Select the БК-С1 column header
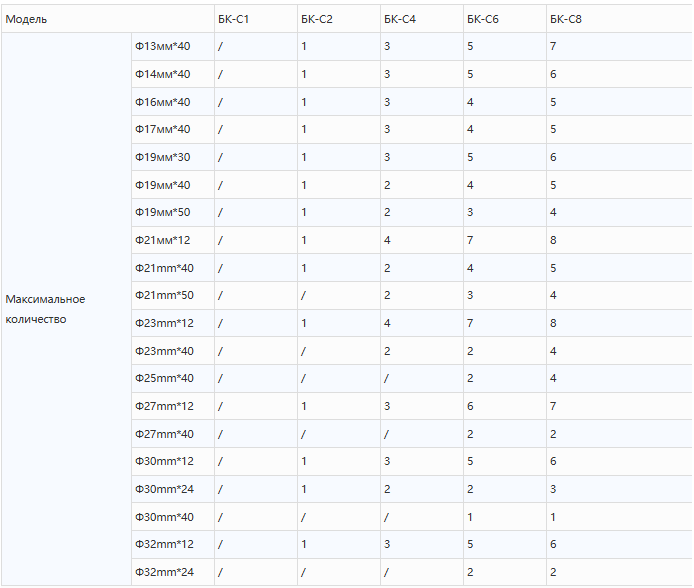 tap(234, 20)
